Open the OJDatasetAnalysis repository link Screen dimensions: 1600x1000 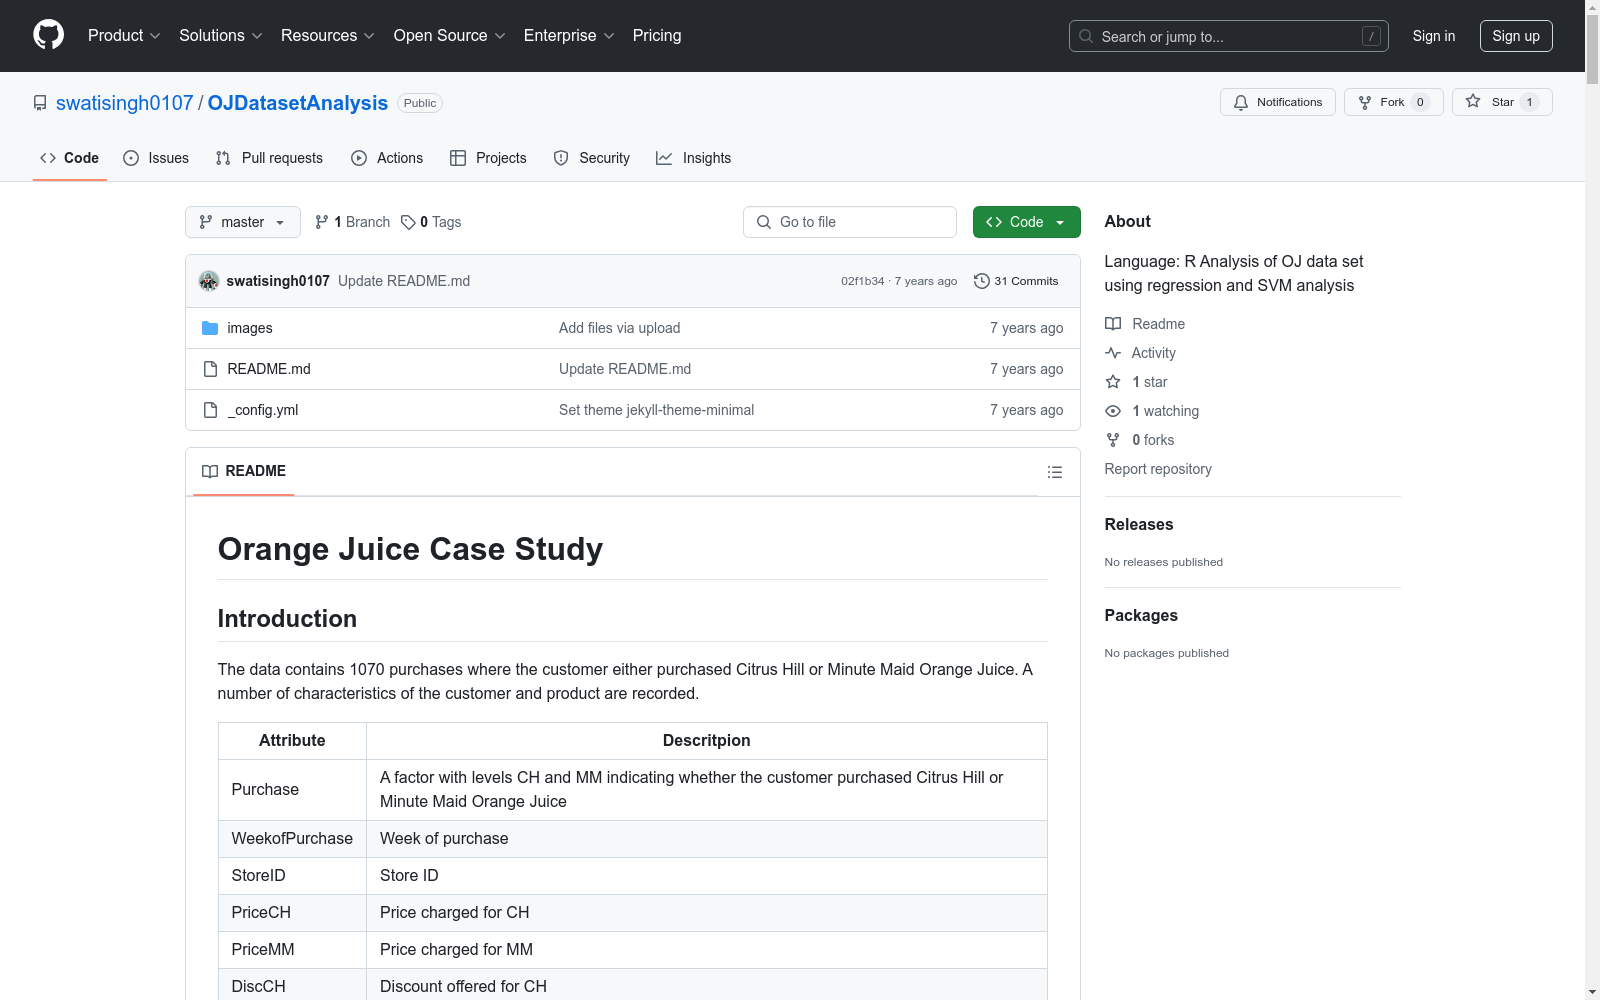point(298,103)
